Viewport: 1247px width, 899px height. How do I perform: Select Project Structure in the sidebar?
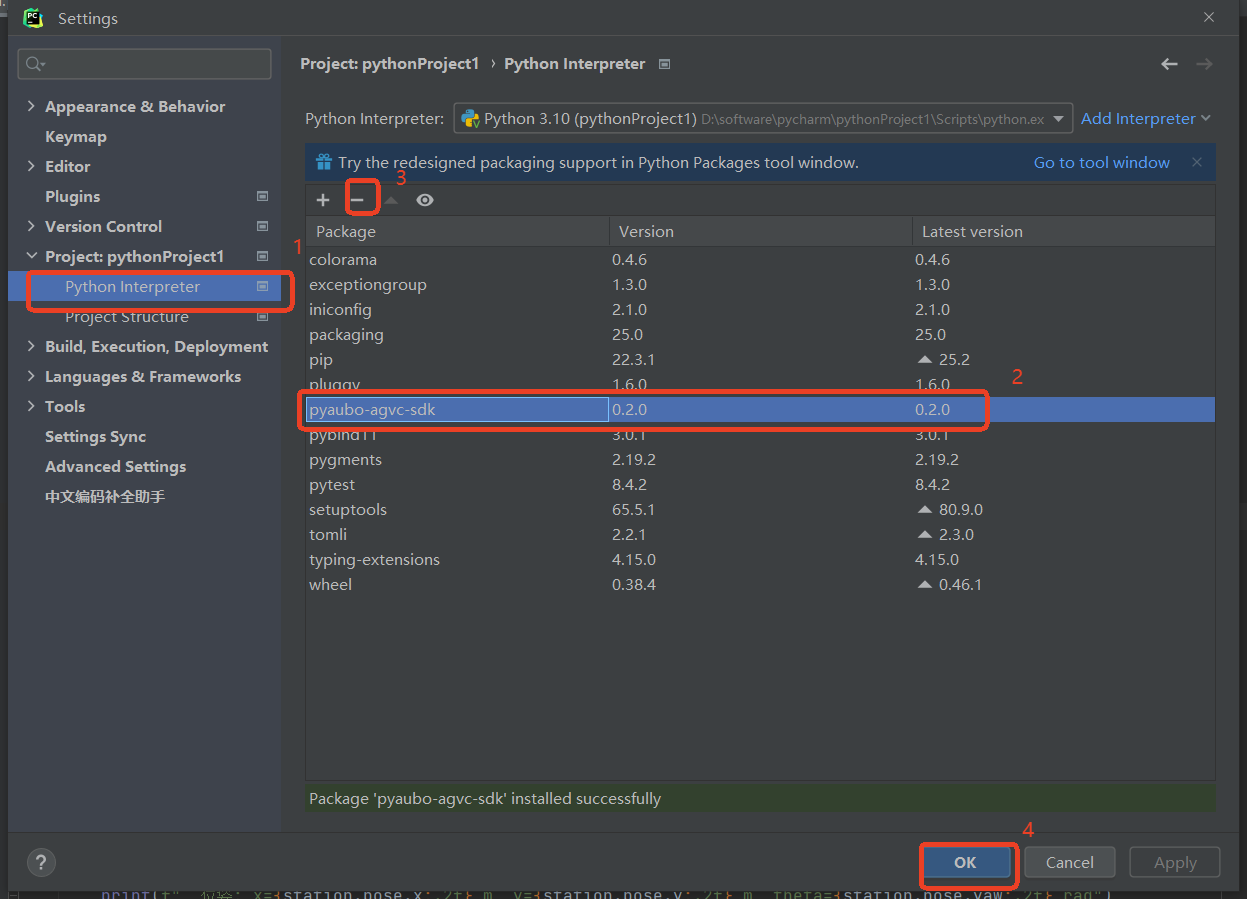point(127,317)
